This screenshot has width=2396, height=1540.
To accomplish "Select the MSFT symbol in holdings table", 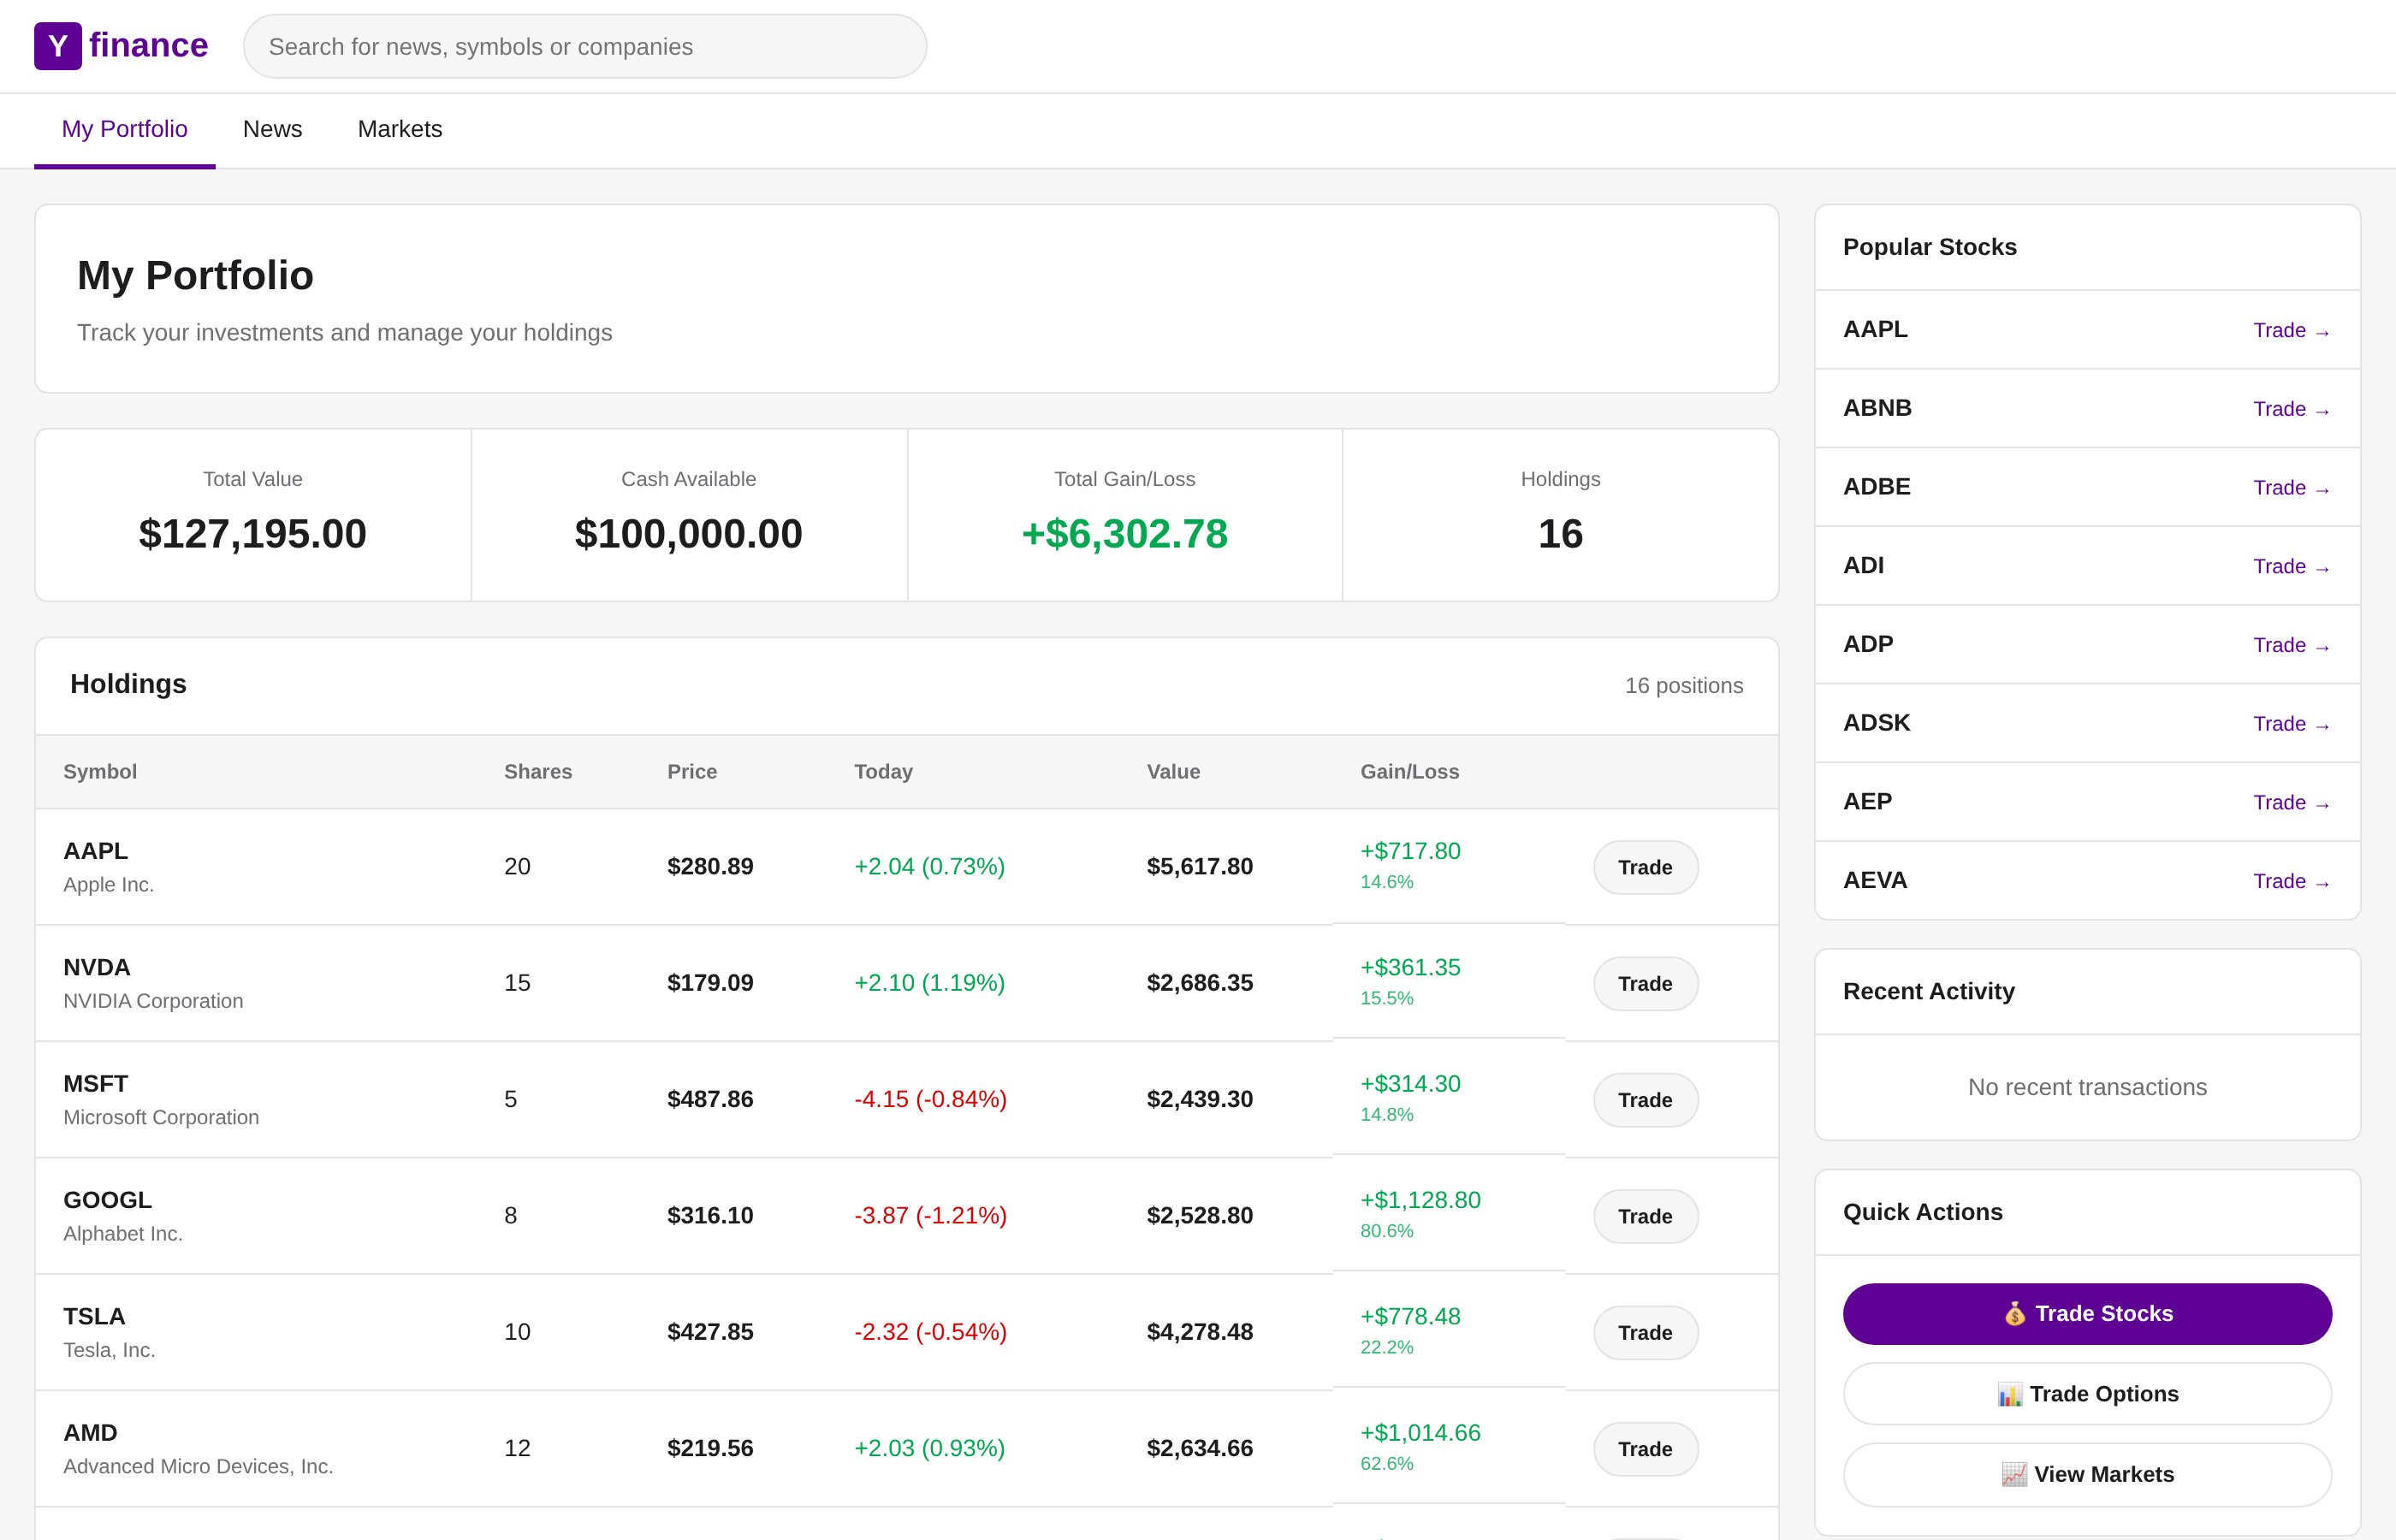I will (96, 1084).
